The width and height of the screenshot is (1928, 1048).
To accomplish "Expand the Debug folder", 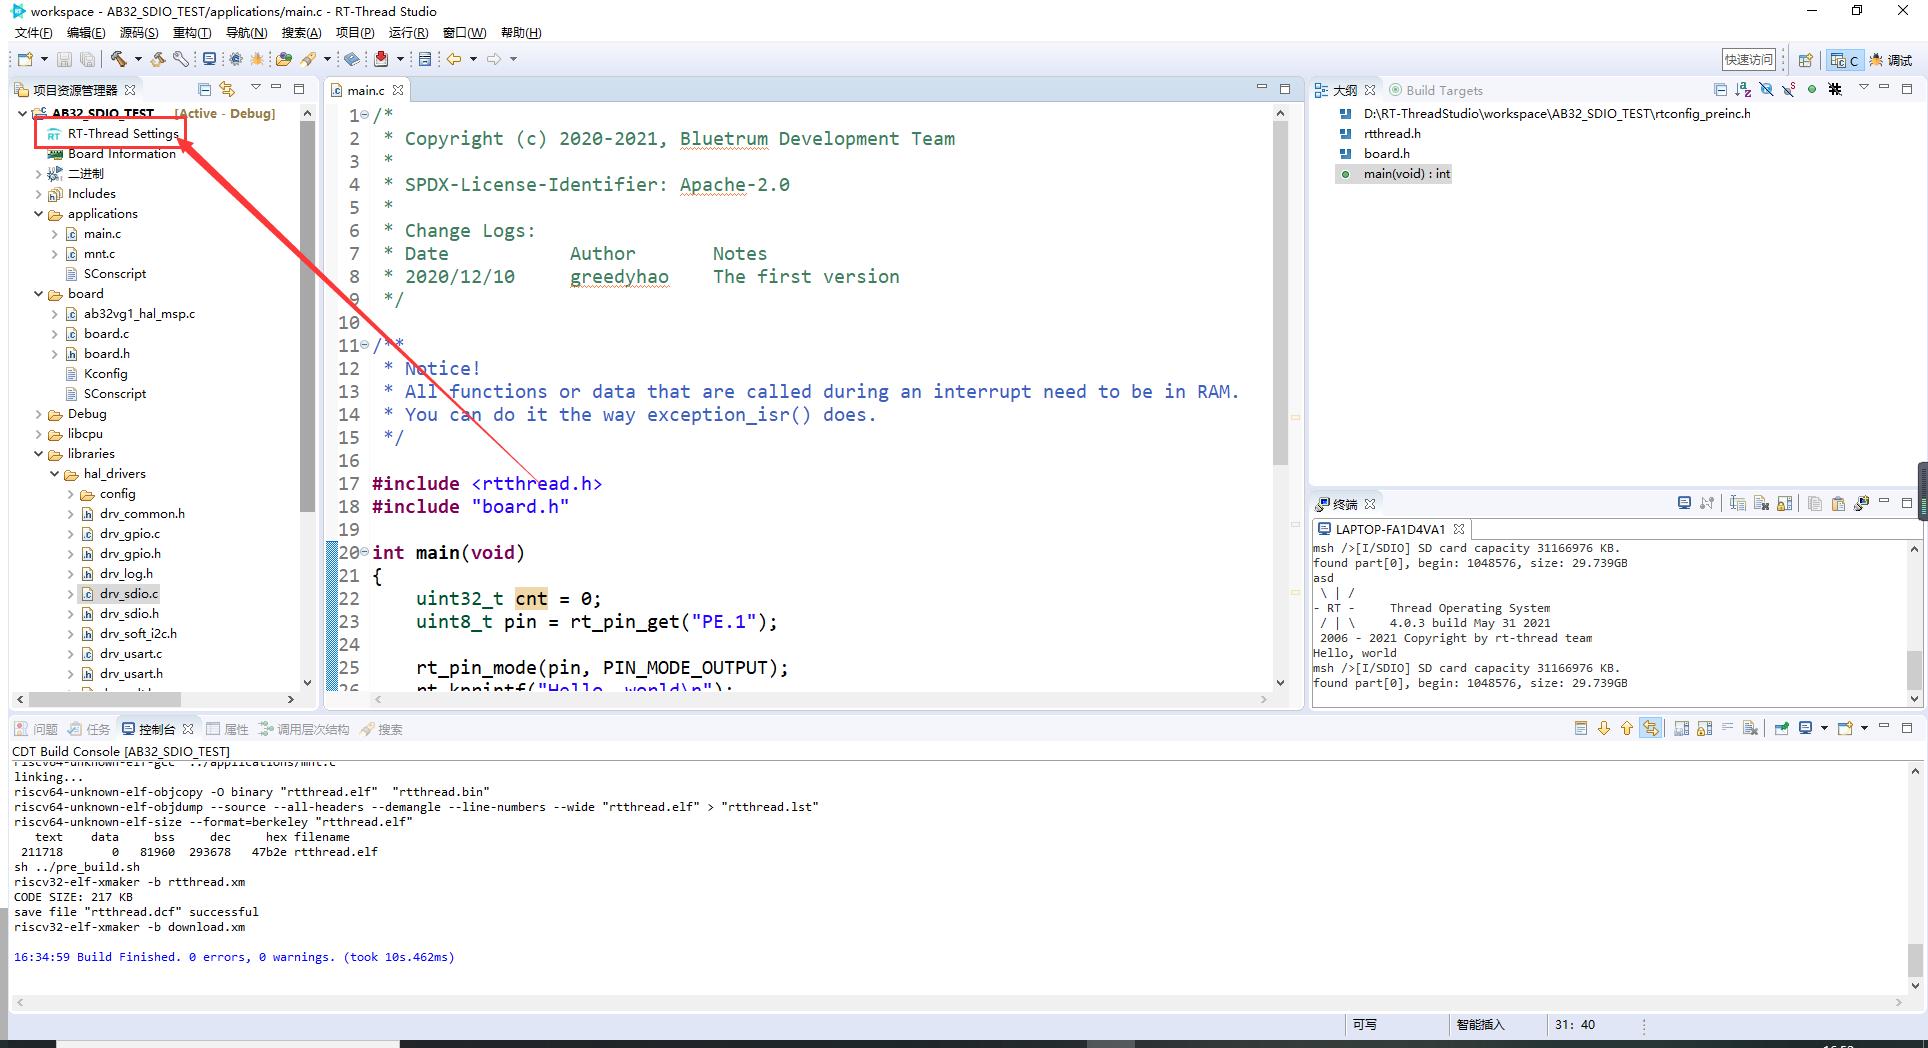I will point(39,414).
